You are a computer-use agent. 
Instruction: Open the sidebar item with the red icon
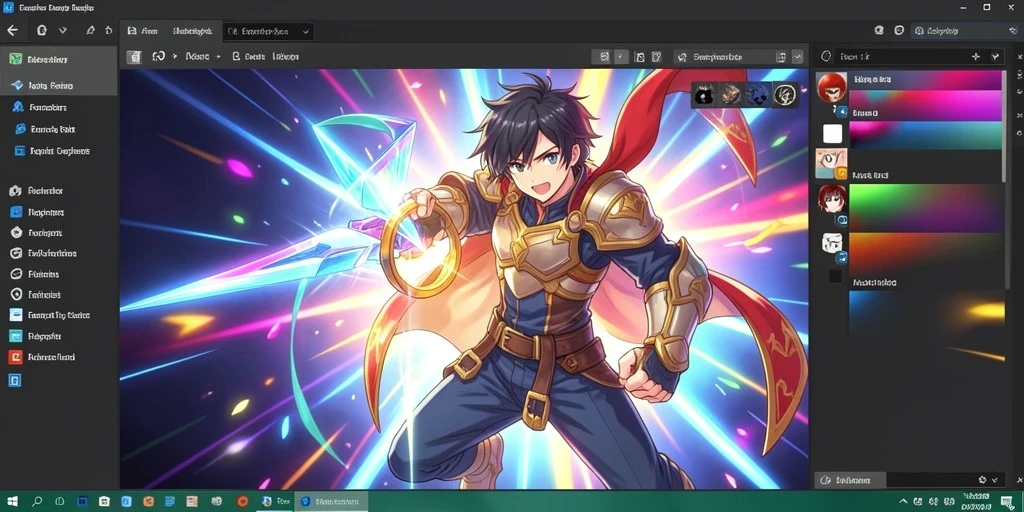click(x=42, y=357)
